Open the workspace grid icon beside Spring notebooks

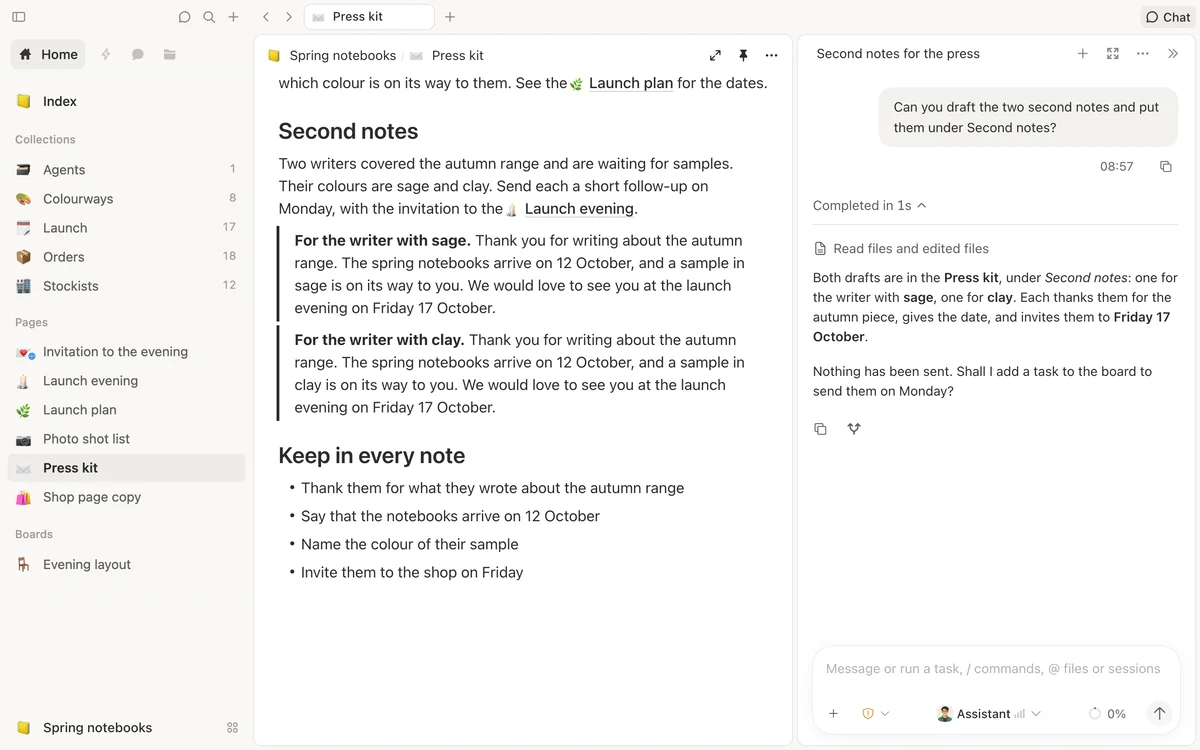click(x=233, y=728)
